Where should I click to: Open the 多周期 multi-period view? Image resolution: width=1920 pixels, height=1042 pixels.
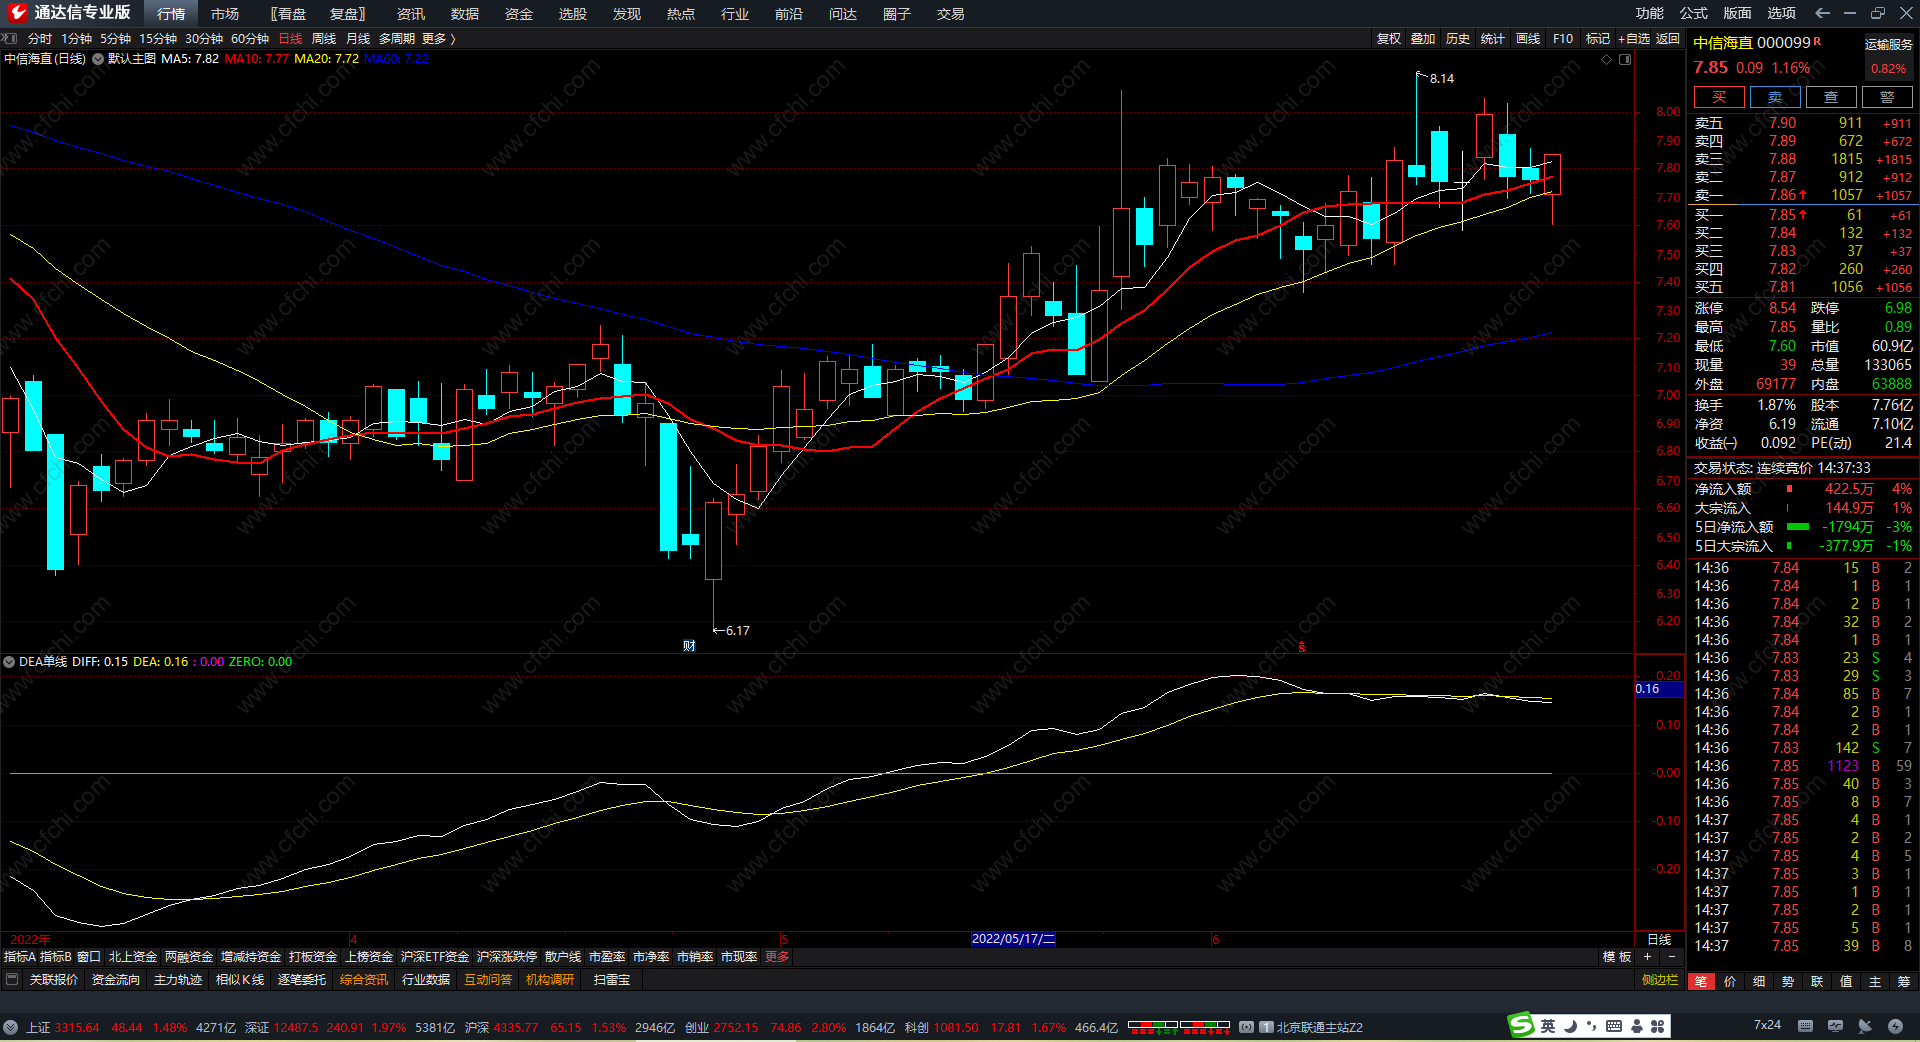[397, 38]
